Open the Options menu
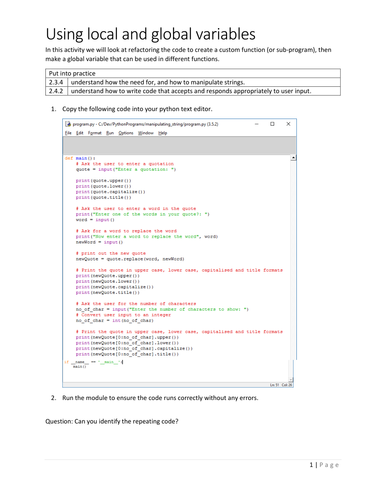This screenshot has height=500, width=386. click(x=126, y=133)
